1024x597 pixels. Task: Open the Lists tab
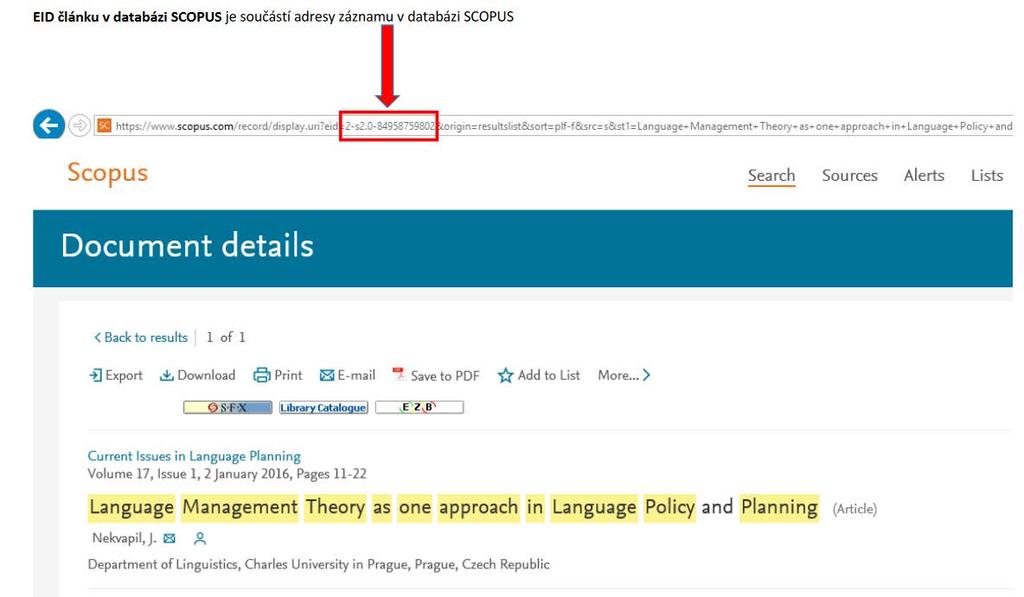(987, 176)
